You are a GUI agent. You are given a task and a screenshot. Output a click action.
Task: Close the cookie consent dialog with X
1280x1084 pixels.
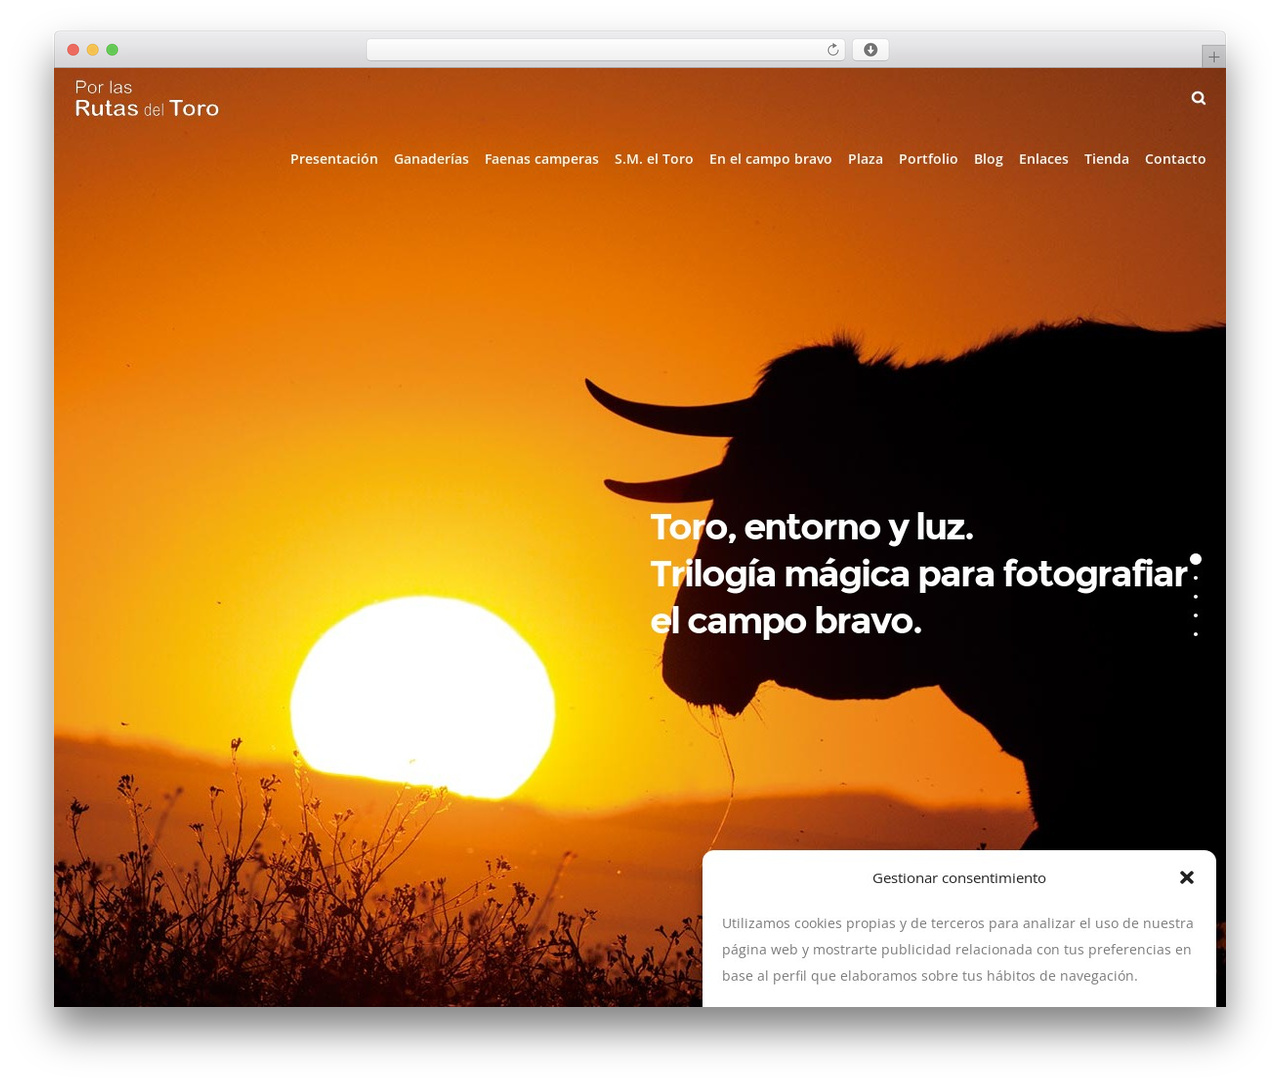click(1187, 877)
